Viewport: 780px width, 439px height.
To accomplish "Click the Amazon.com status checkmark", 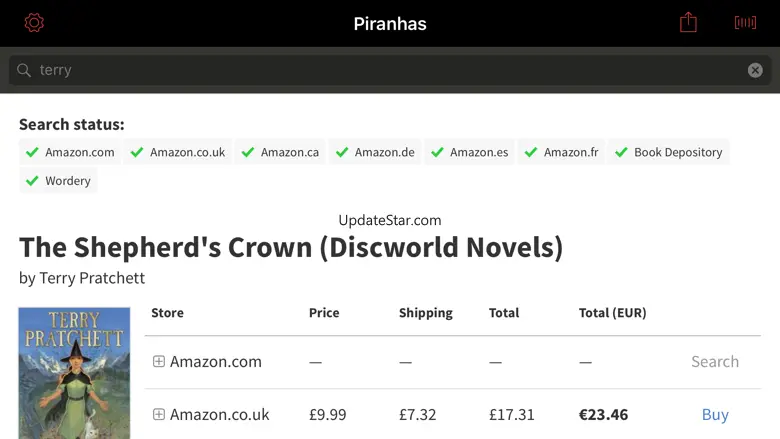I will 33,153.
